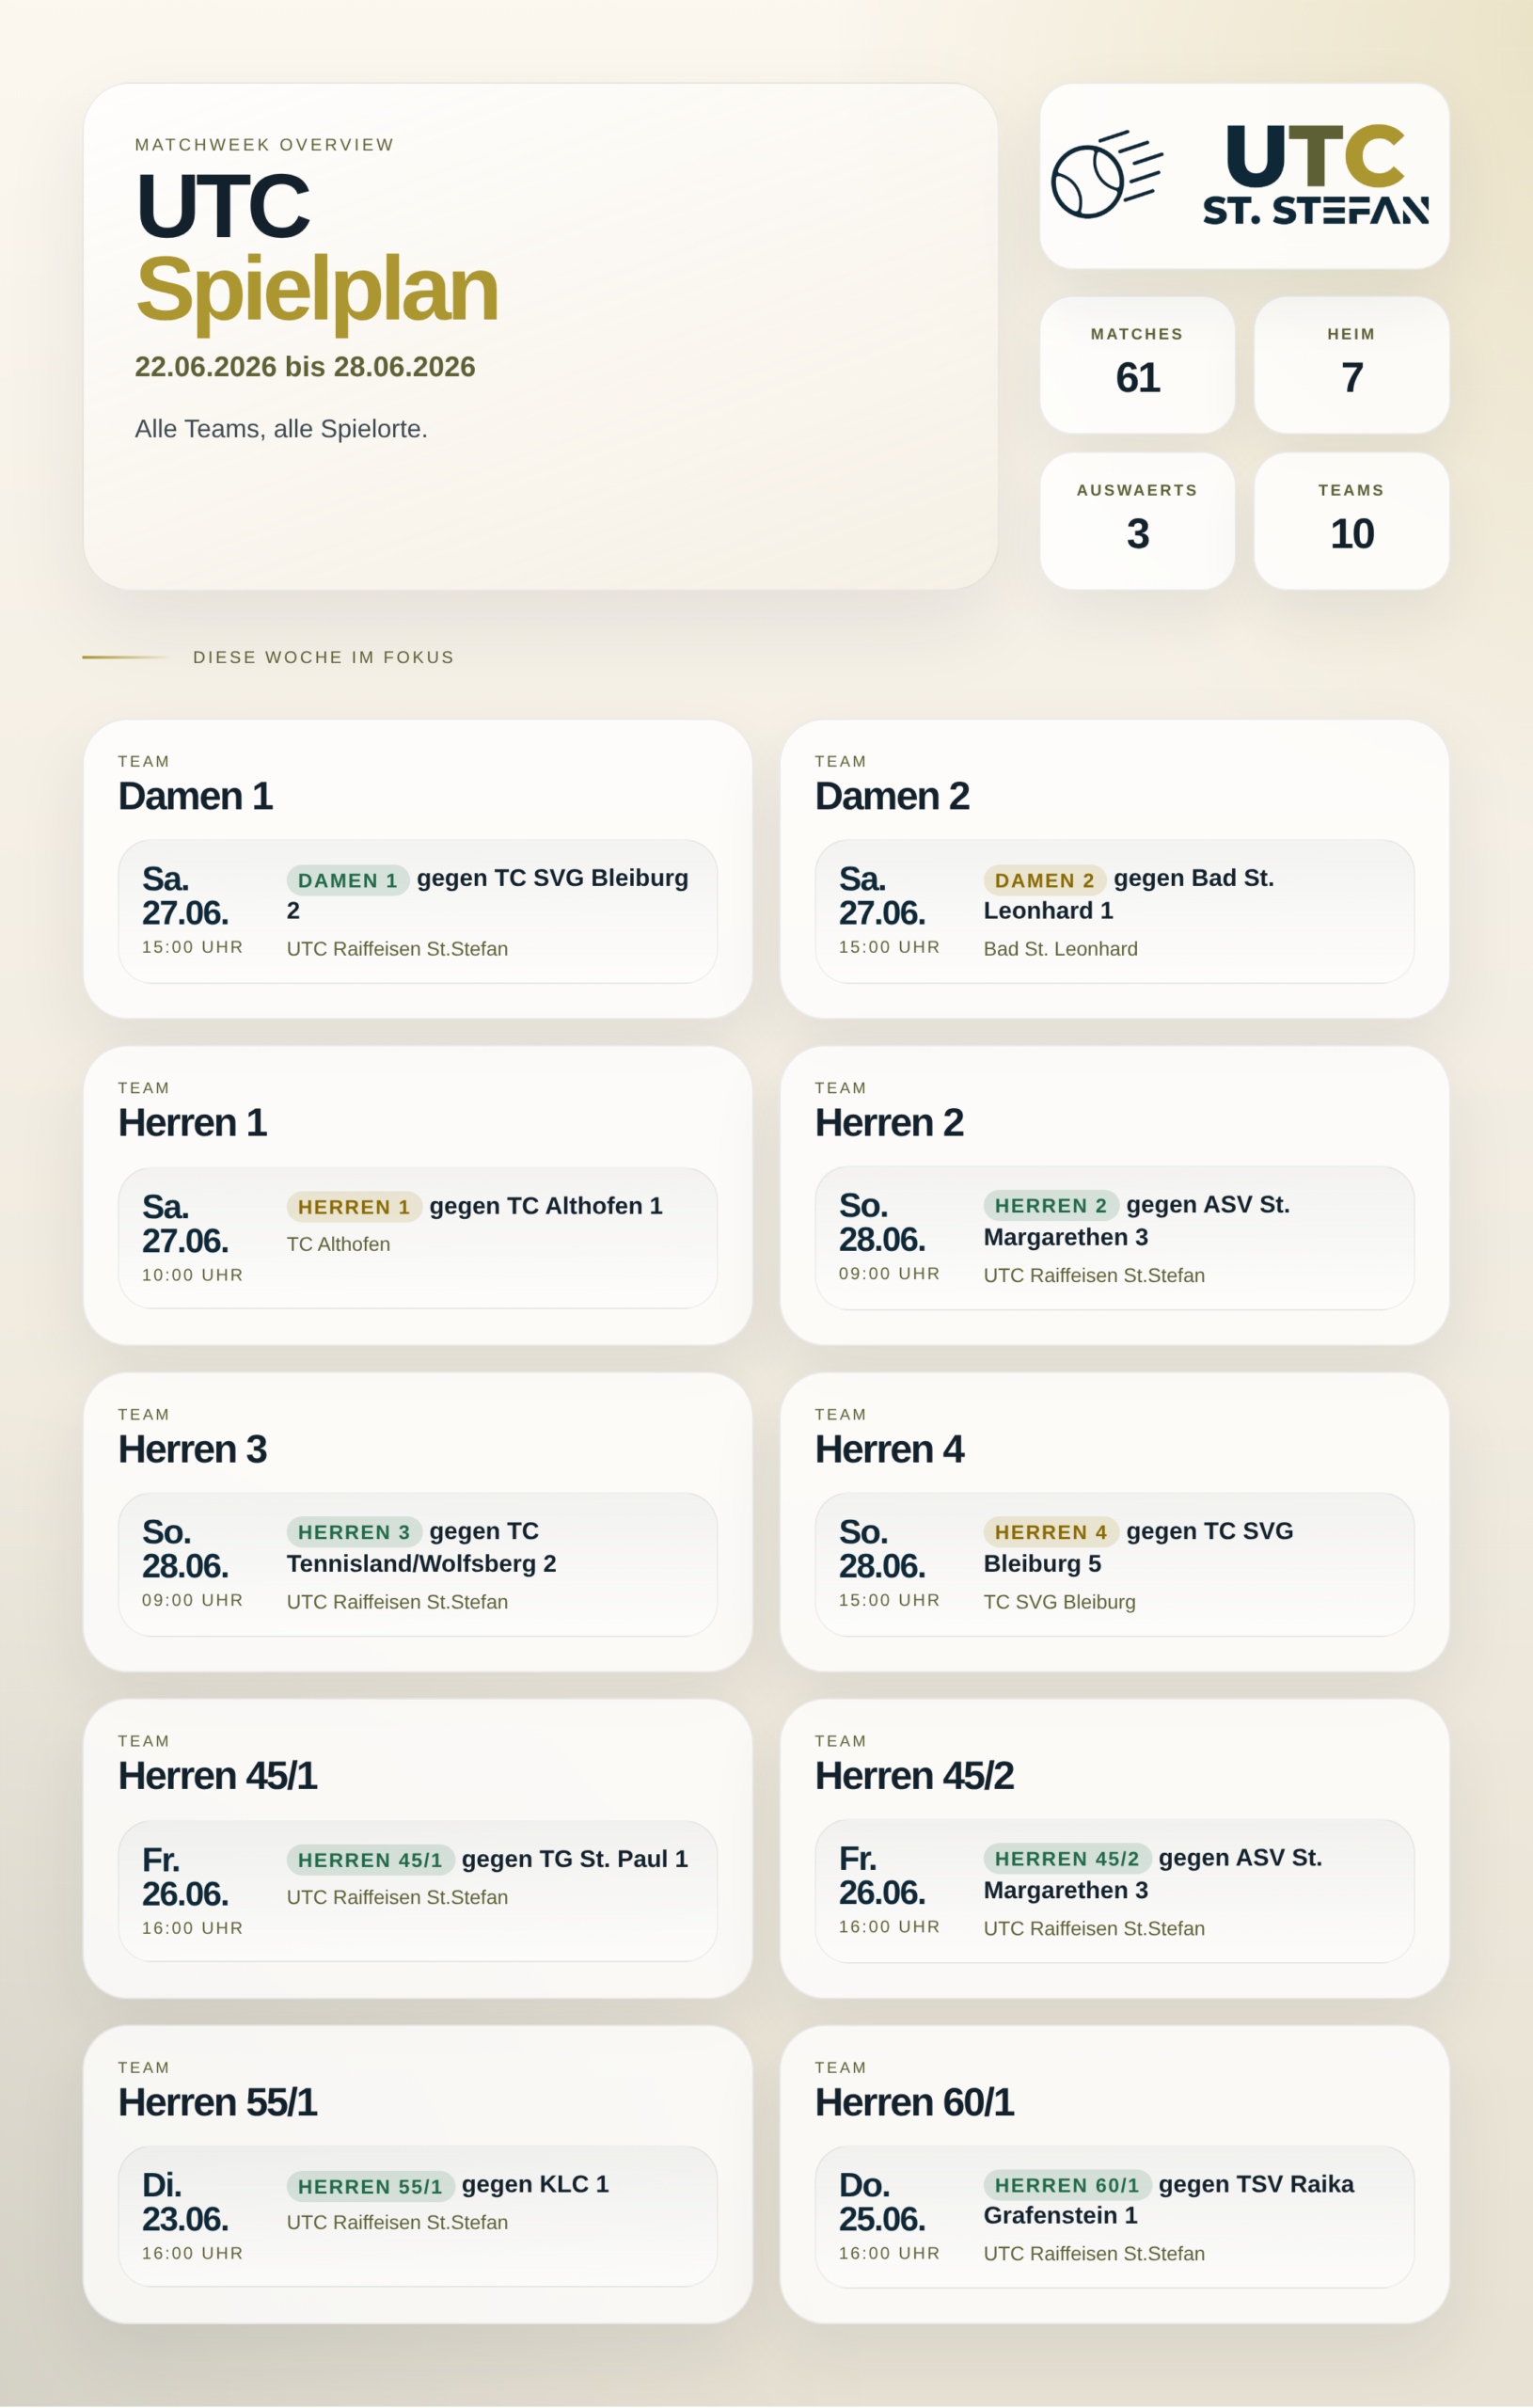This screenshot has height=2408, width=1533.
Task: Click the gold HERREN 4 badge
Action: pos(1051,1532)
